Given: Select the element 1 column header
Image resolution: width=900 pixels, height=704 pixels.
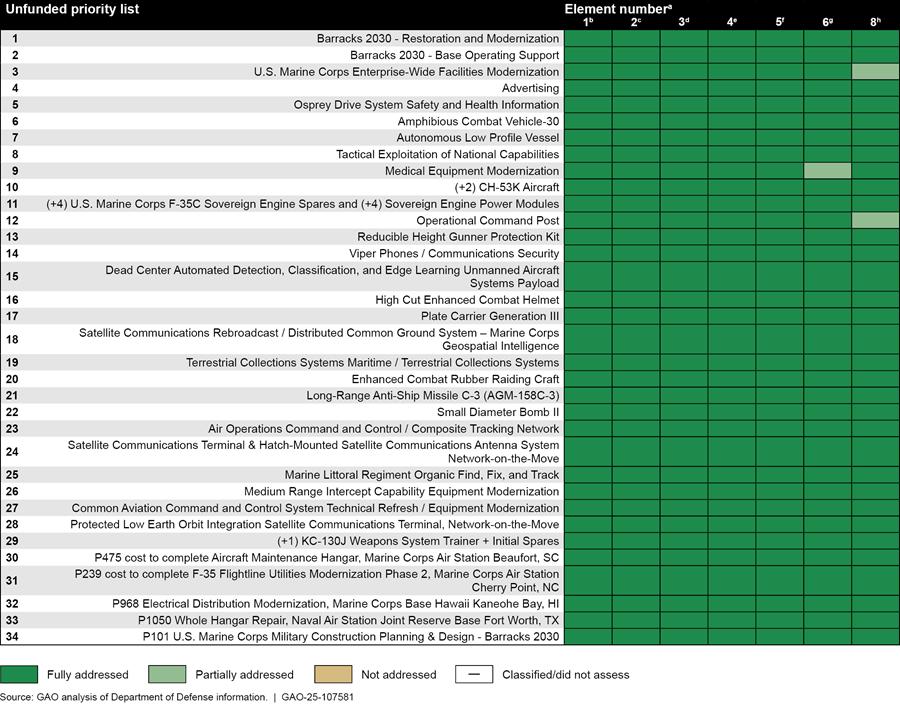Looking at the screenshot, I should [x=588, y=21].
